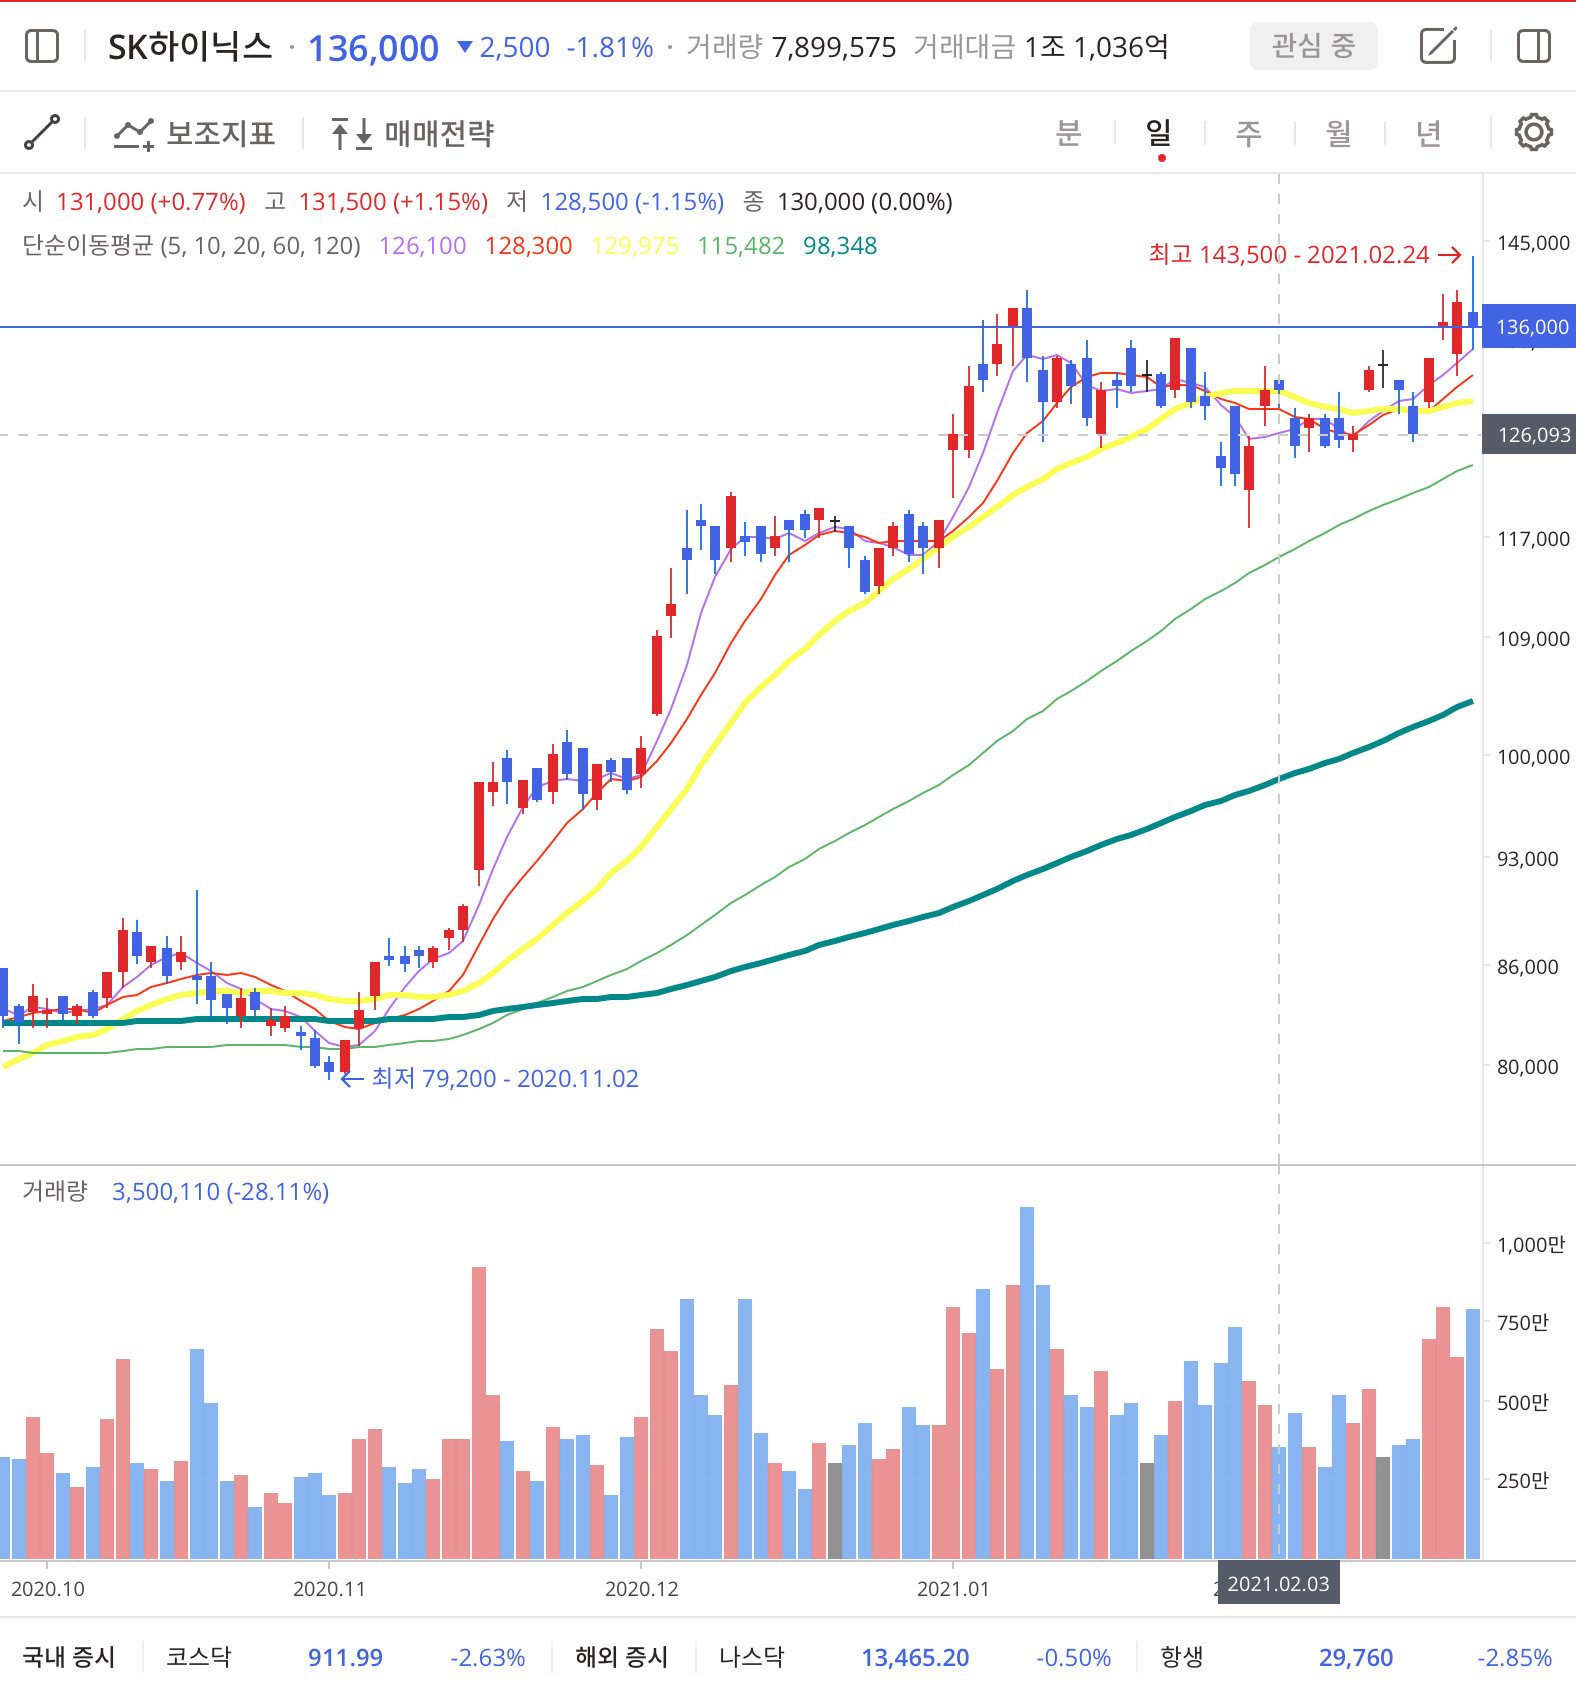Click the 단순이동평균 (5, 10, 20, 60, 120) label
Image resolution: width=1576 pixels, height=1696 pixels.
click(191, 246)
